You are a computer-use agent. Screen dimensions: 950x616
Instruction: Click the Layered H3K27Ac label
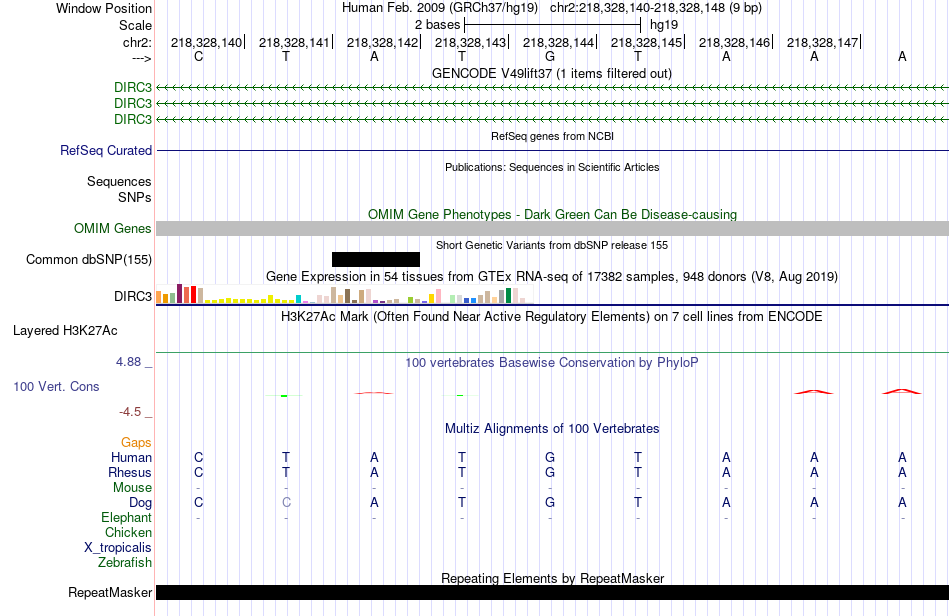(x=65, y=331)
